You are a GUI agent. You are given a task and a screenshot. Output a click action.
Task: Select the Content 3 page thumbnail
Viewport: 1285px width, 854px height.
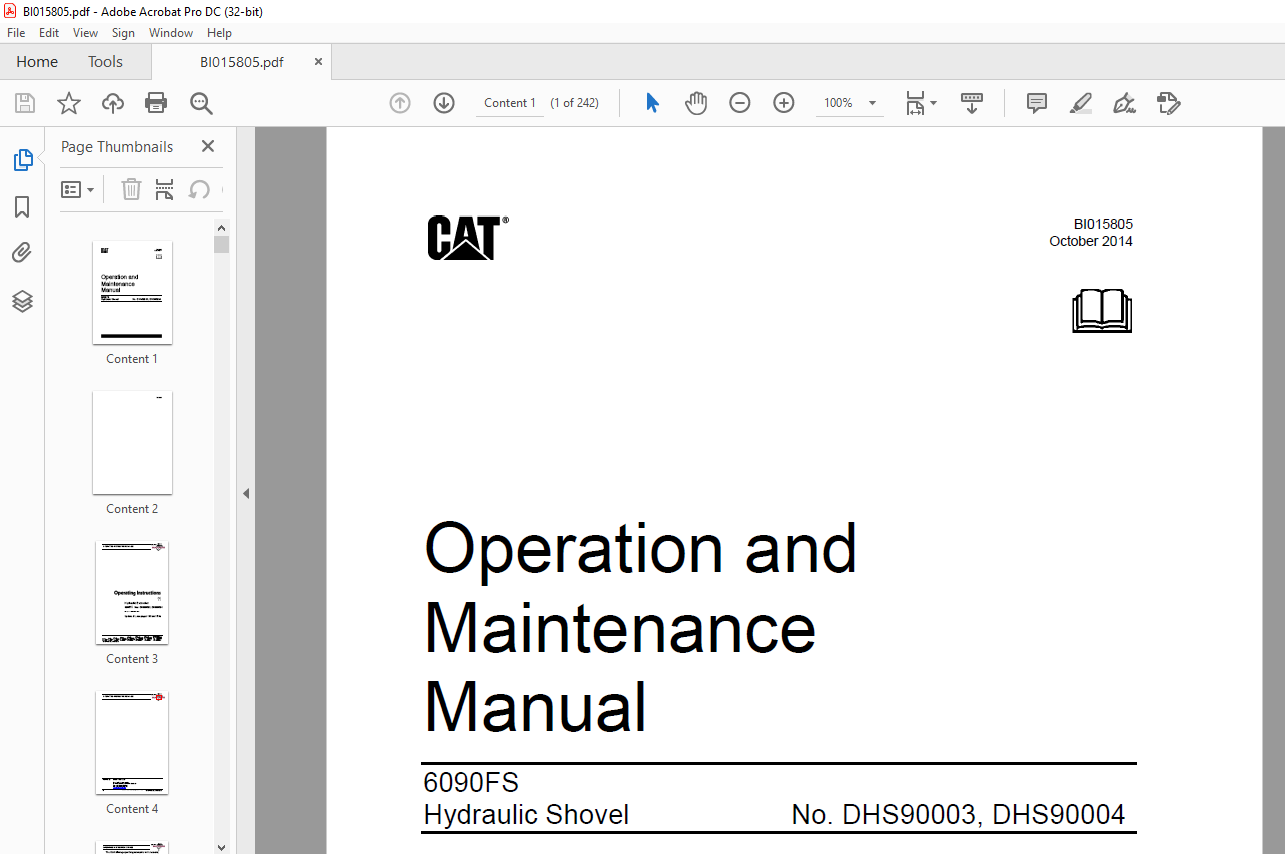pos(132,593)
